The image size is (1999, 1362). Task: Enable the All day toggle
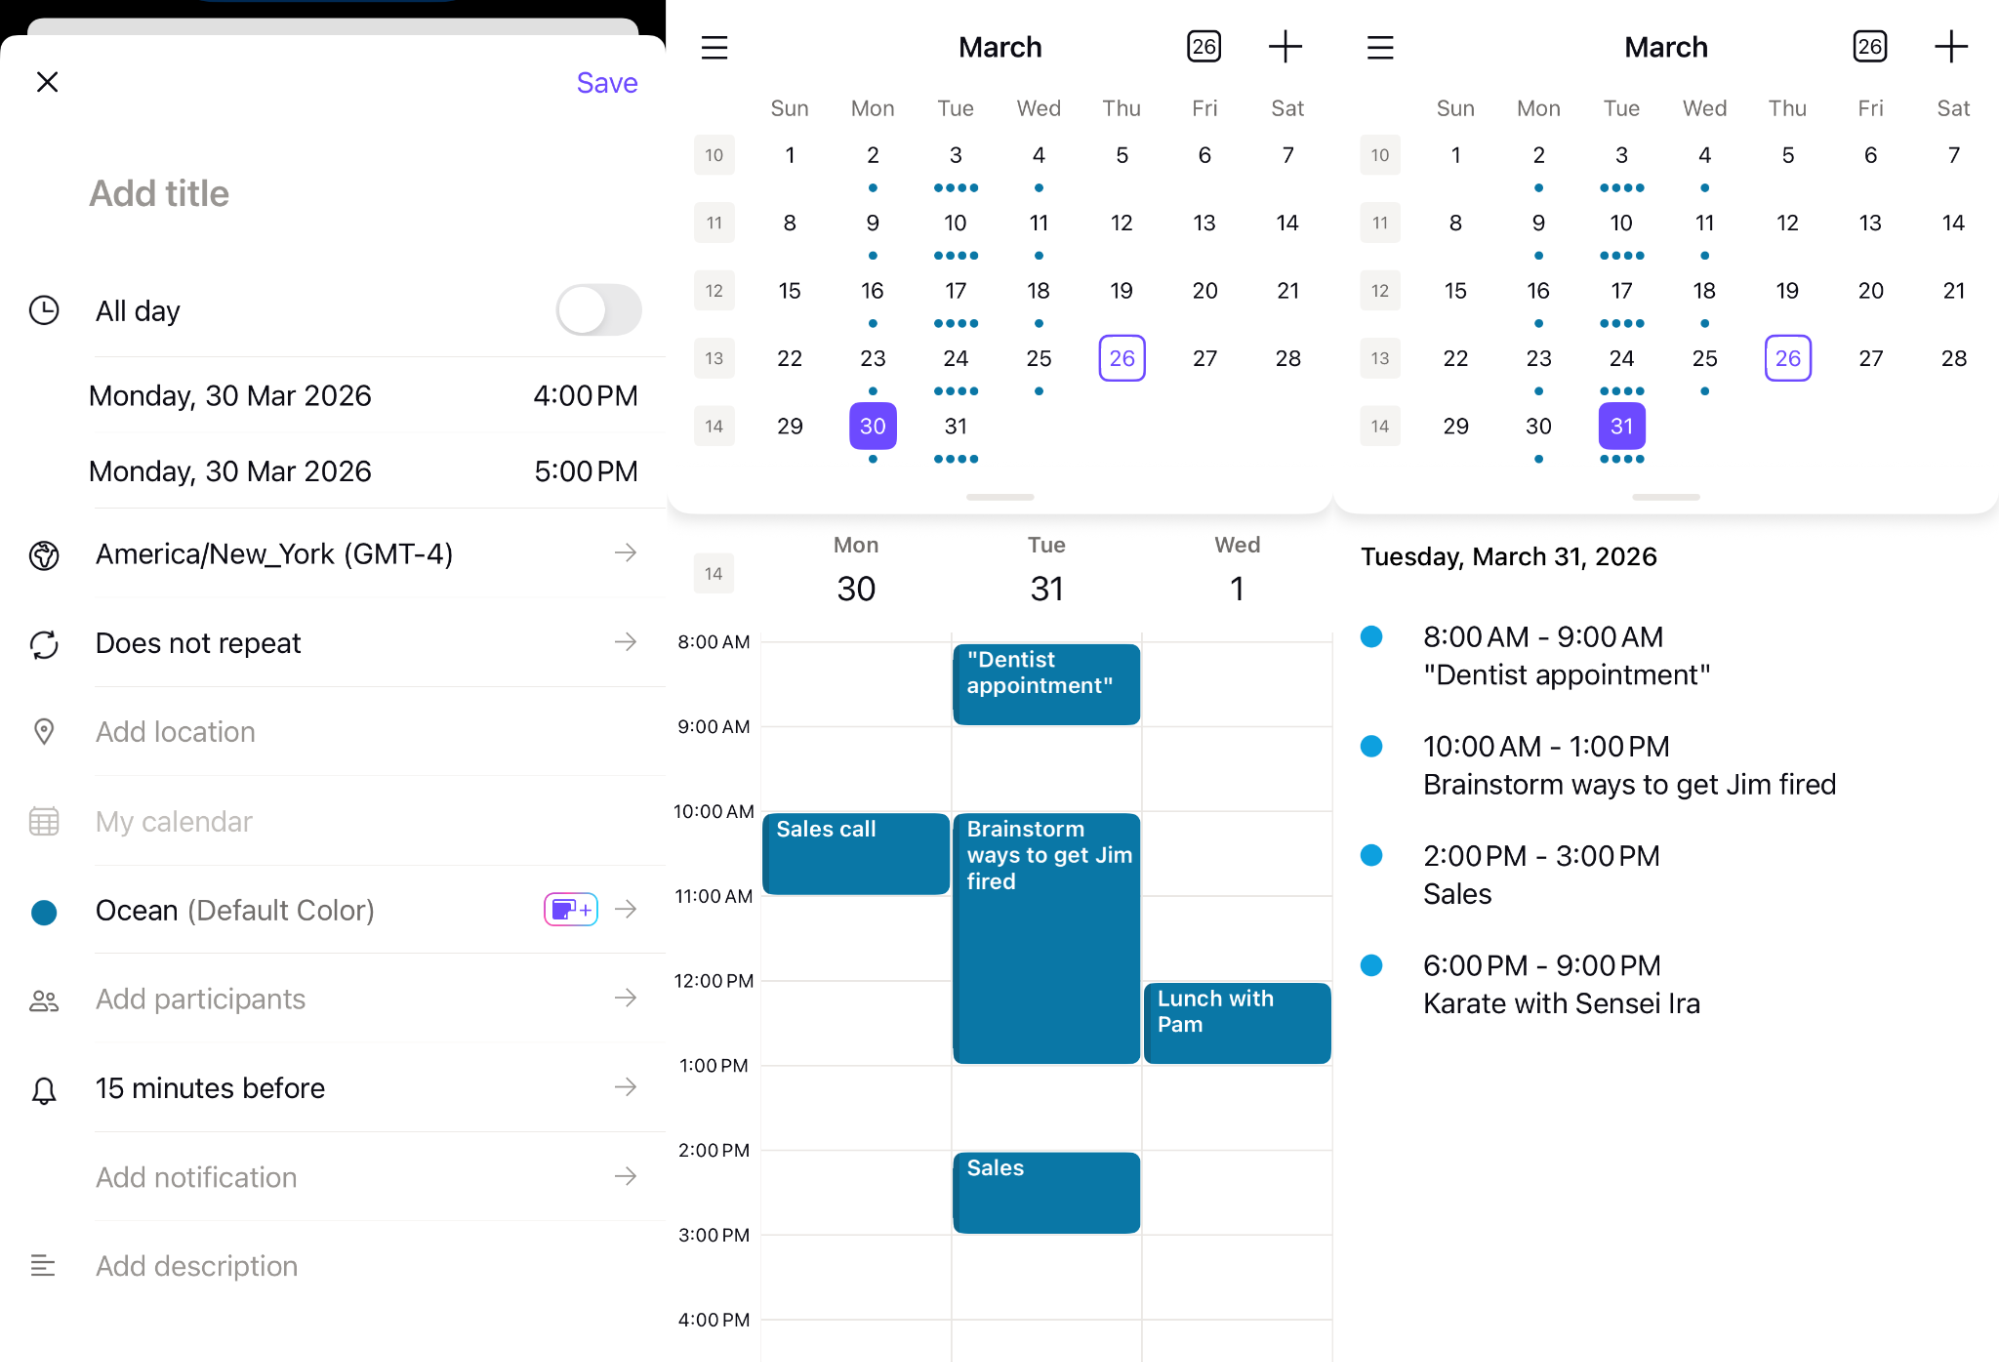pos(598,310)
